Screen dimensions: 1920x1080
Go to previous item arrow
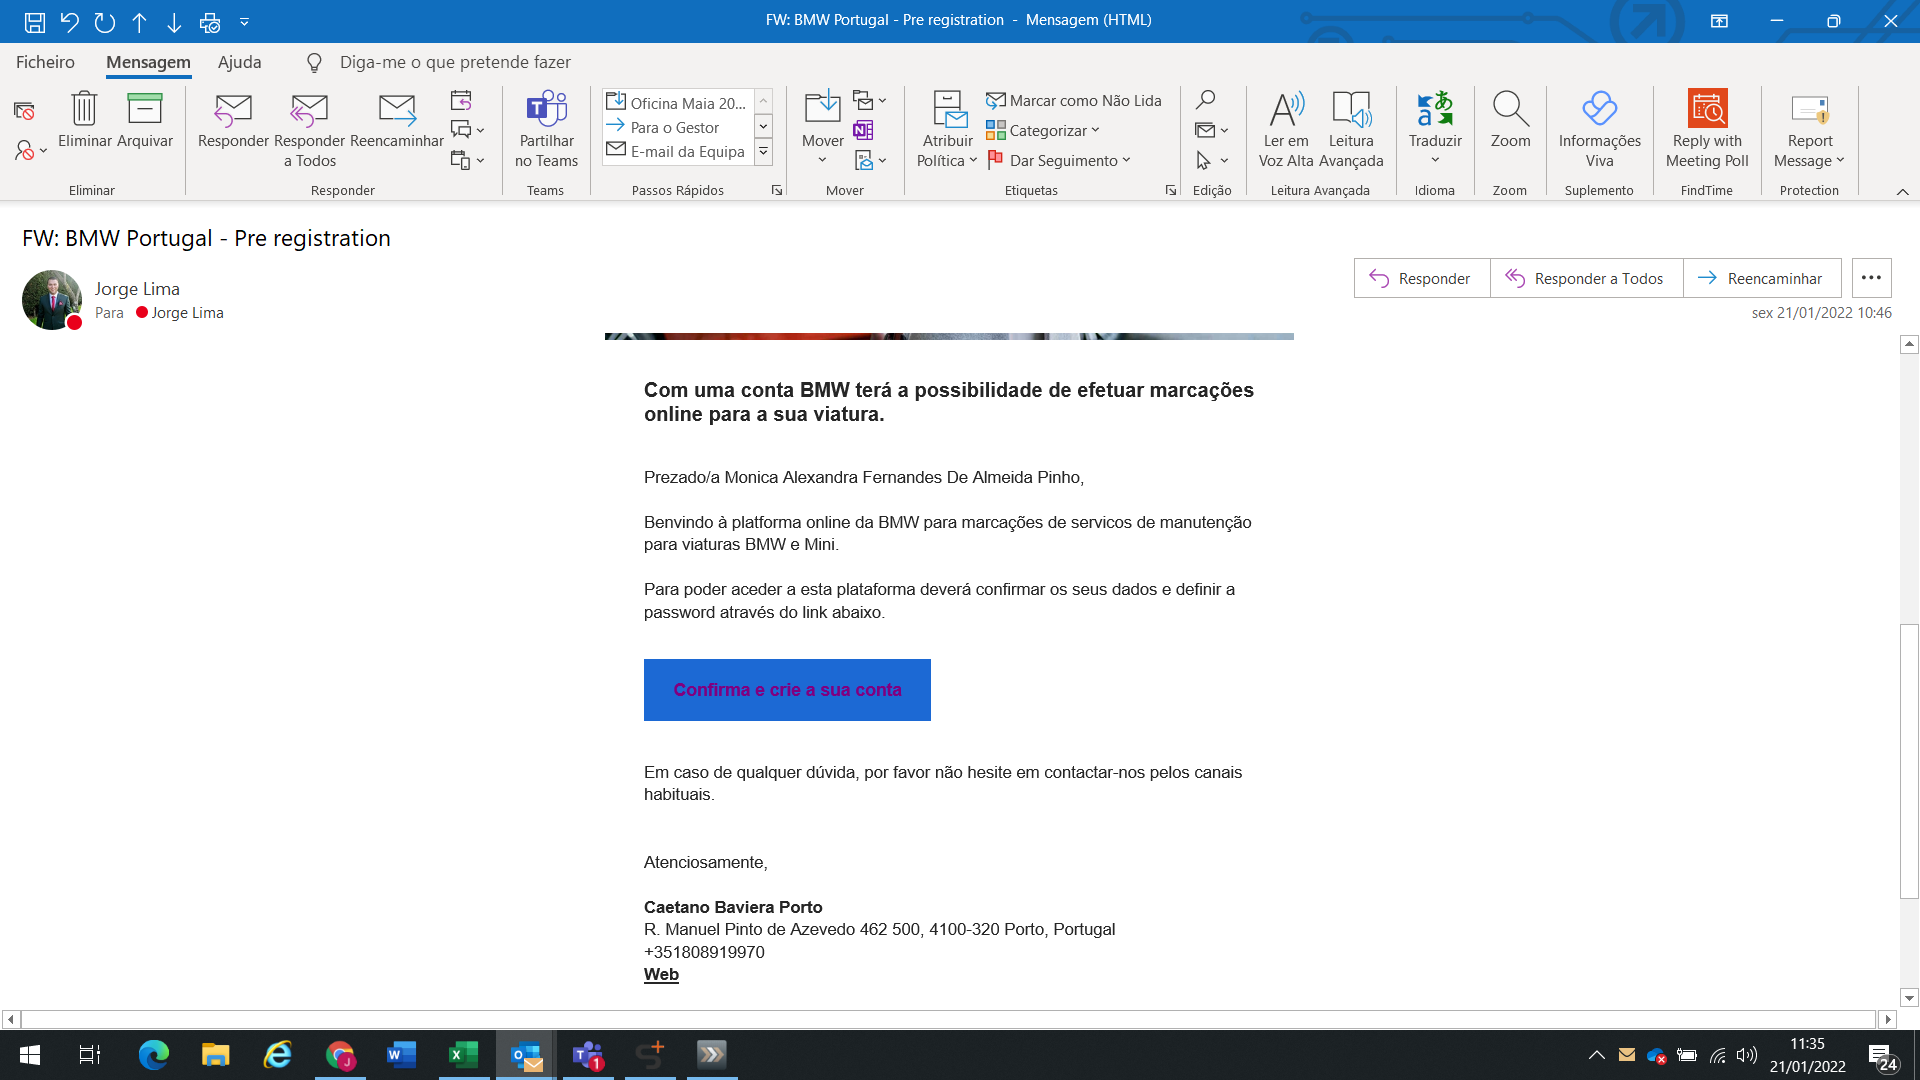(139, 21)
